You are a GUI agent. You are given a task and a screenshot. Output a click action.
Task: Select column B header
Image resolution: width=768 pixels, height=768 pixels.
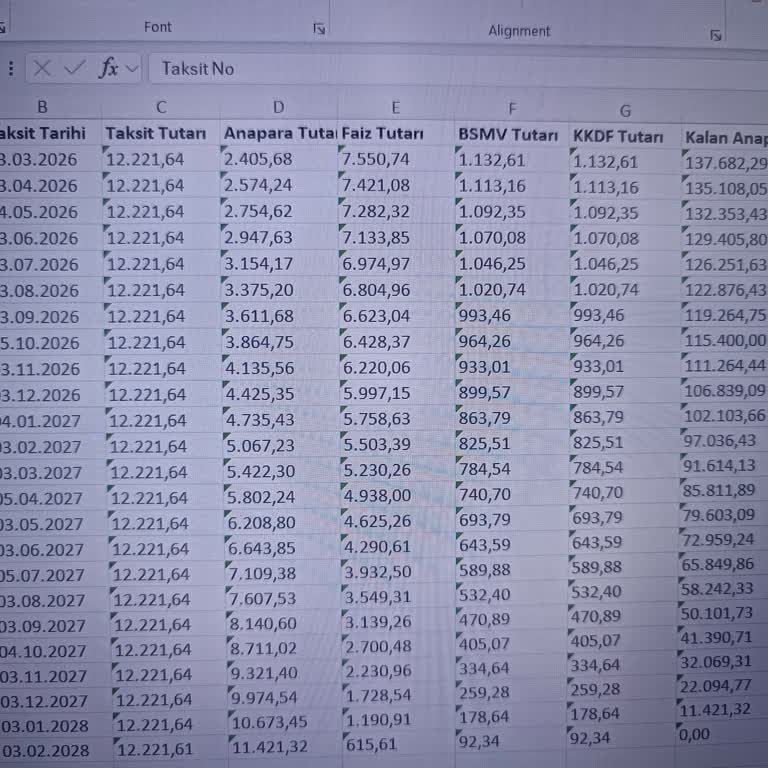click(x=43, y=106)
